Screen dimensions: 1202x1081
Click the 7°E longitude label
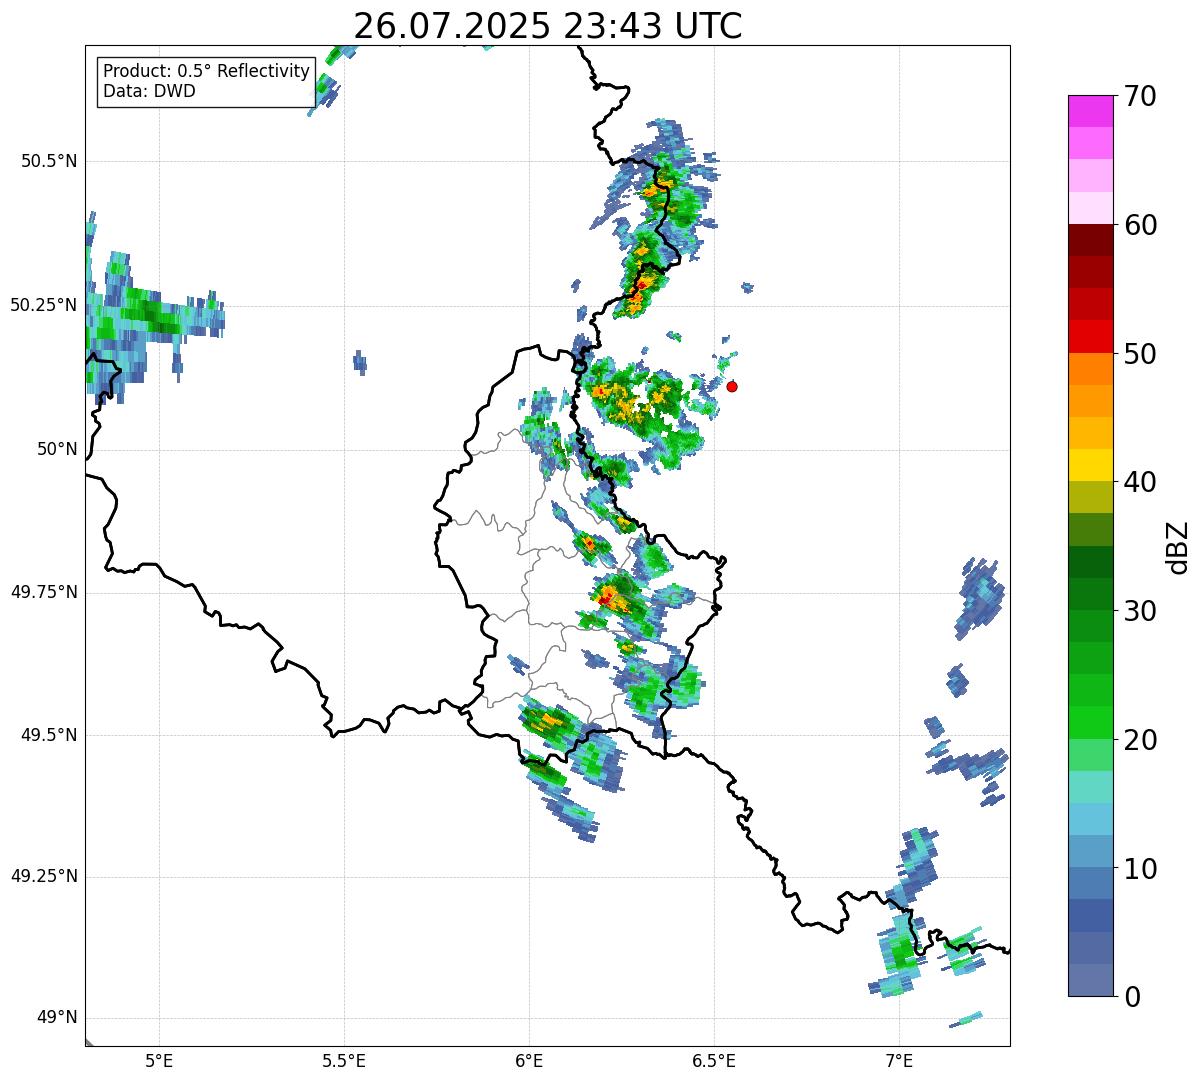coord(899,1060)
